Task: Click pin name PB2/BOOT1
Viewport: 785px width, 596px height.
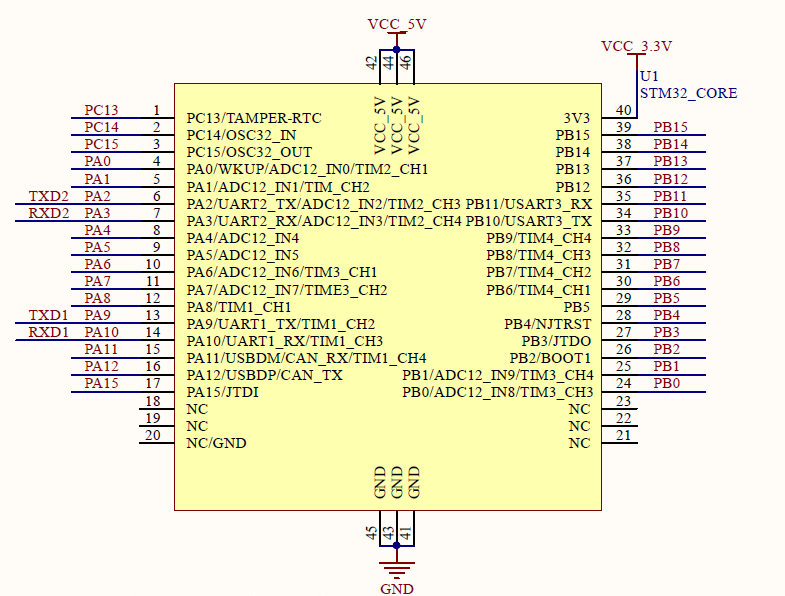Action: click(x=550, y=358)
